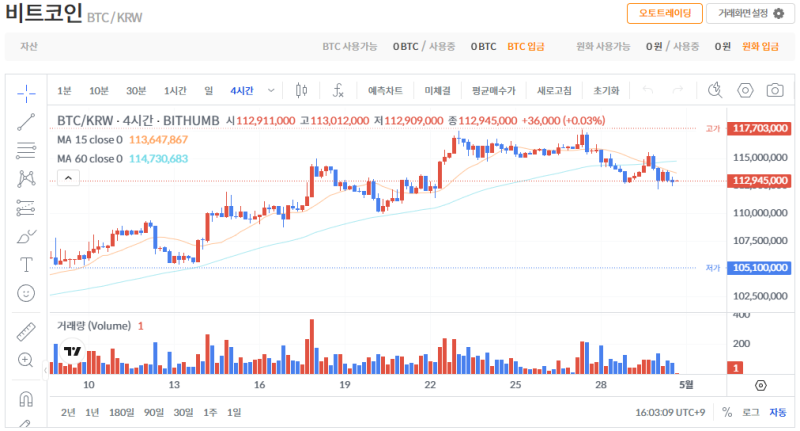This screenshot has width=800, height=431.
Task: Open quick search with lightning magnifier
Action: click(x=715, y=90)
